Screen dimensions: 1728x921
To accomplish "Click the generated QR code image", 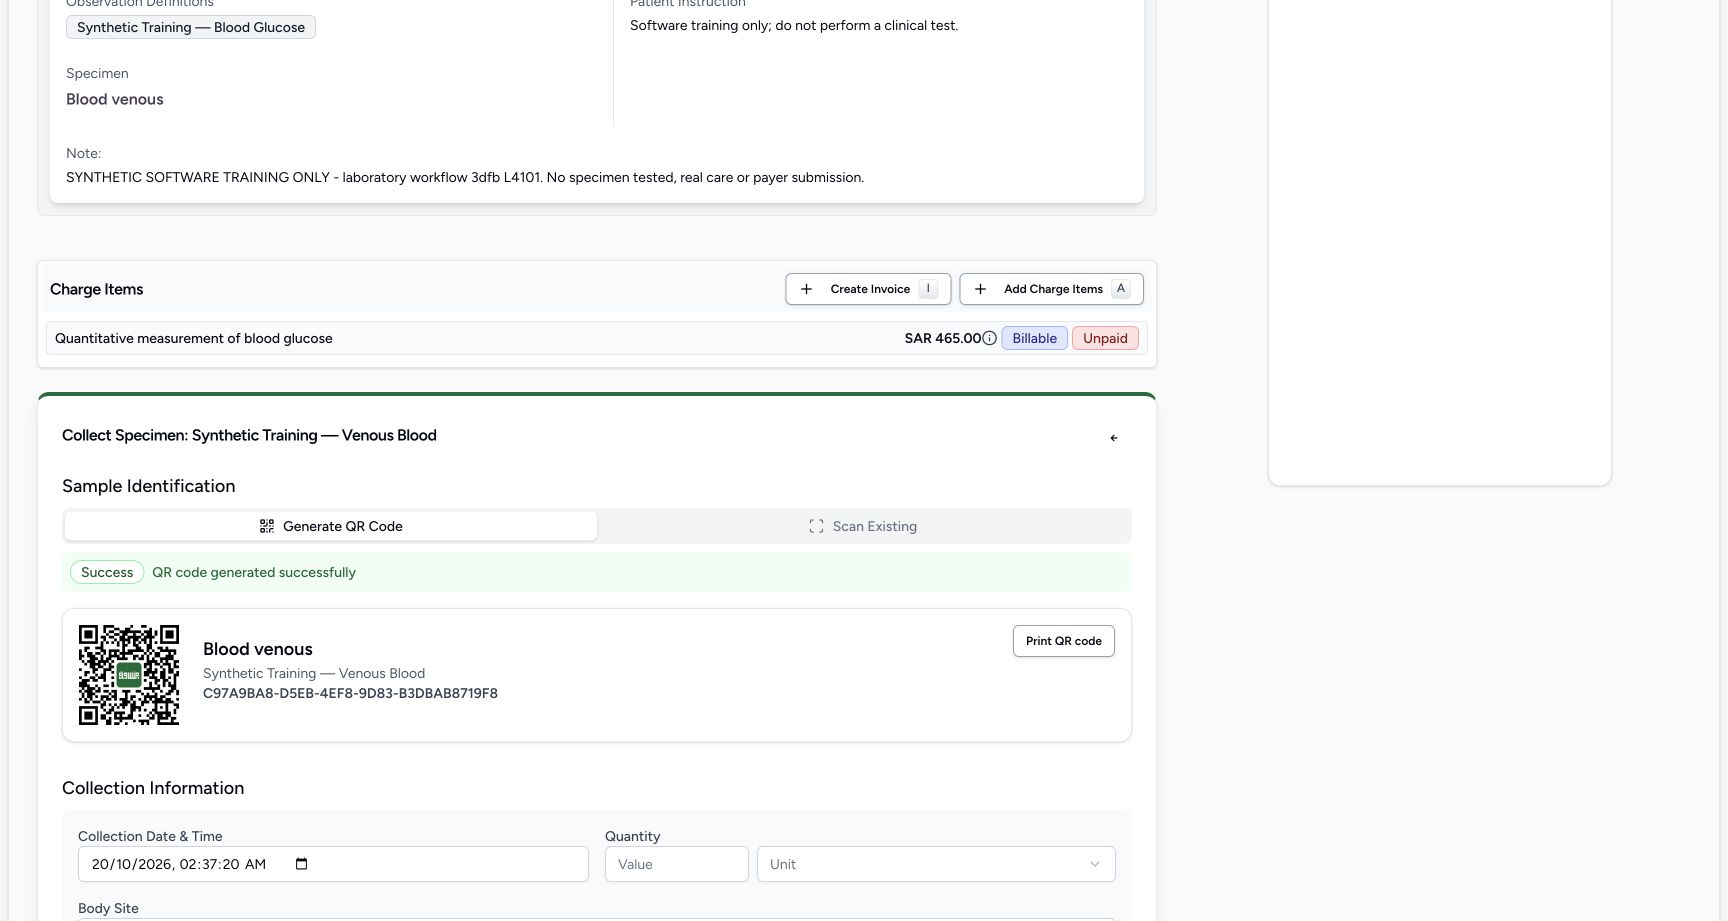I will tap(129, 675).
